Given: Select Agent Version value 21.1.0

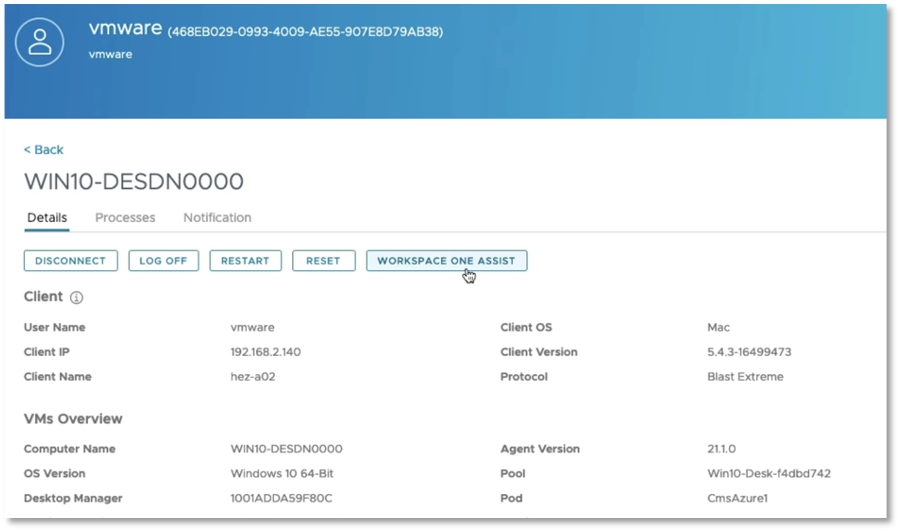Looking at the screenshot, I should coord(721,449).
